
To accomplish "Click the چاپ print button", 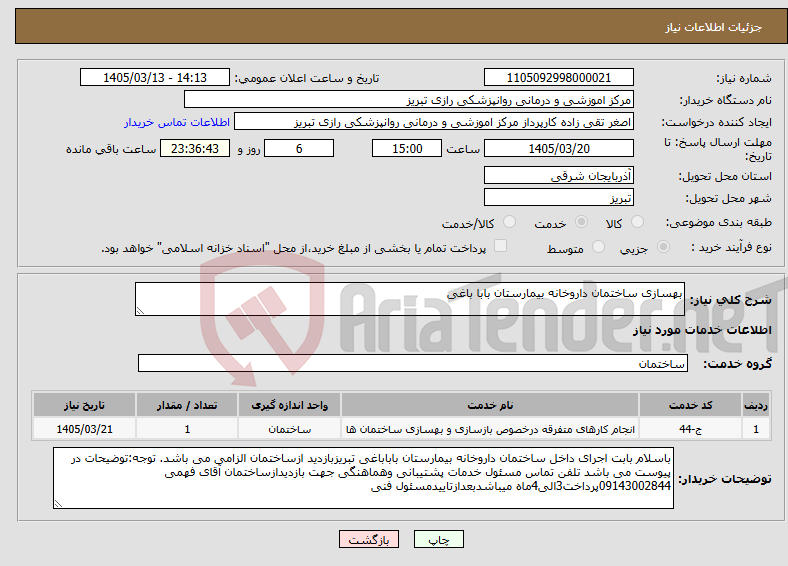I will click(439, 539).
